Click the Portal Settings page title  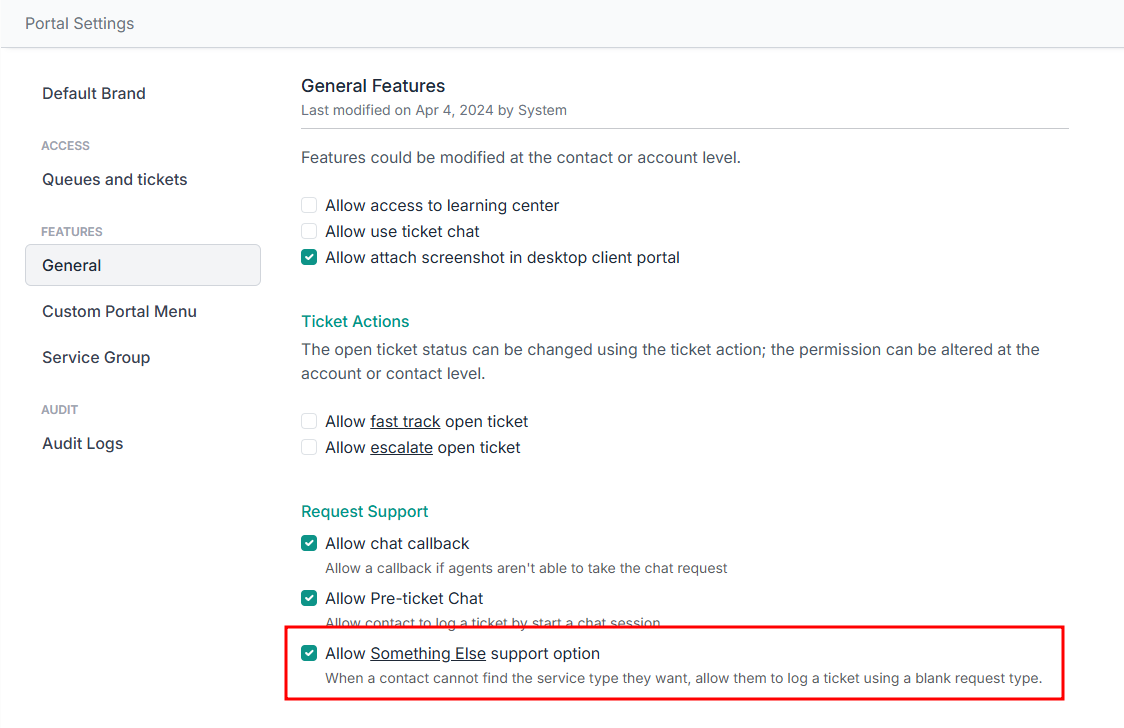[80, 23]
